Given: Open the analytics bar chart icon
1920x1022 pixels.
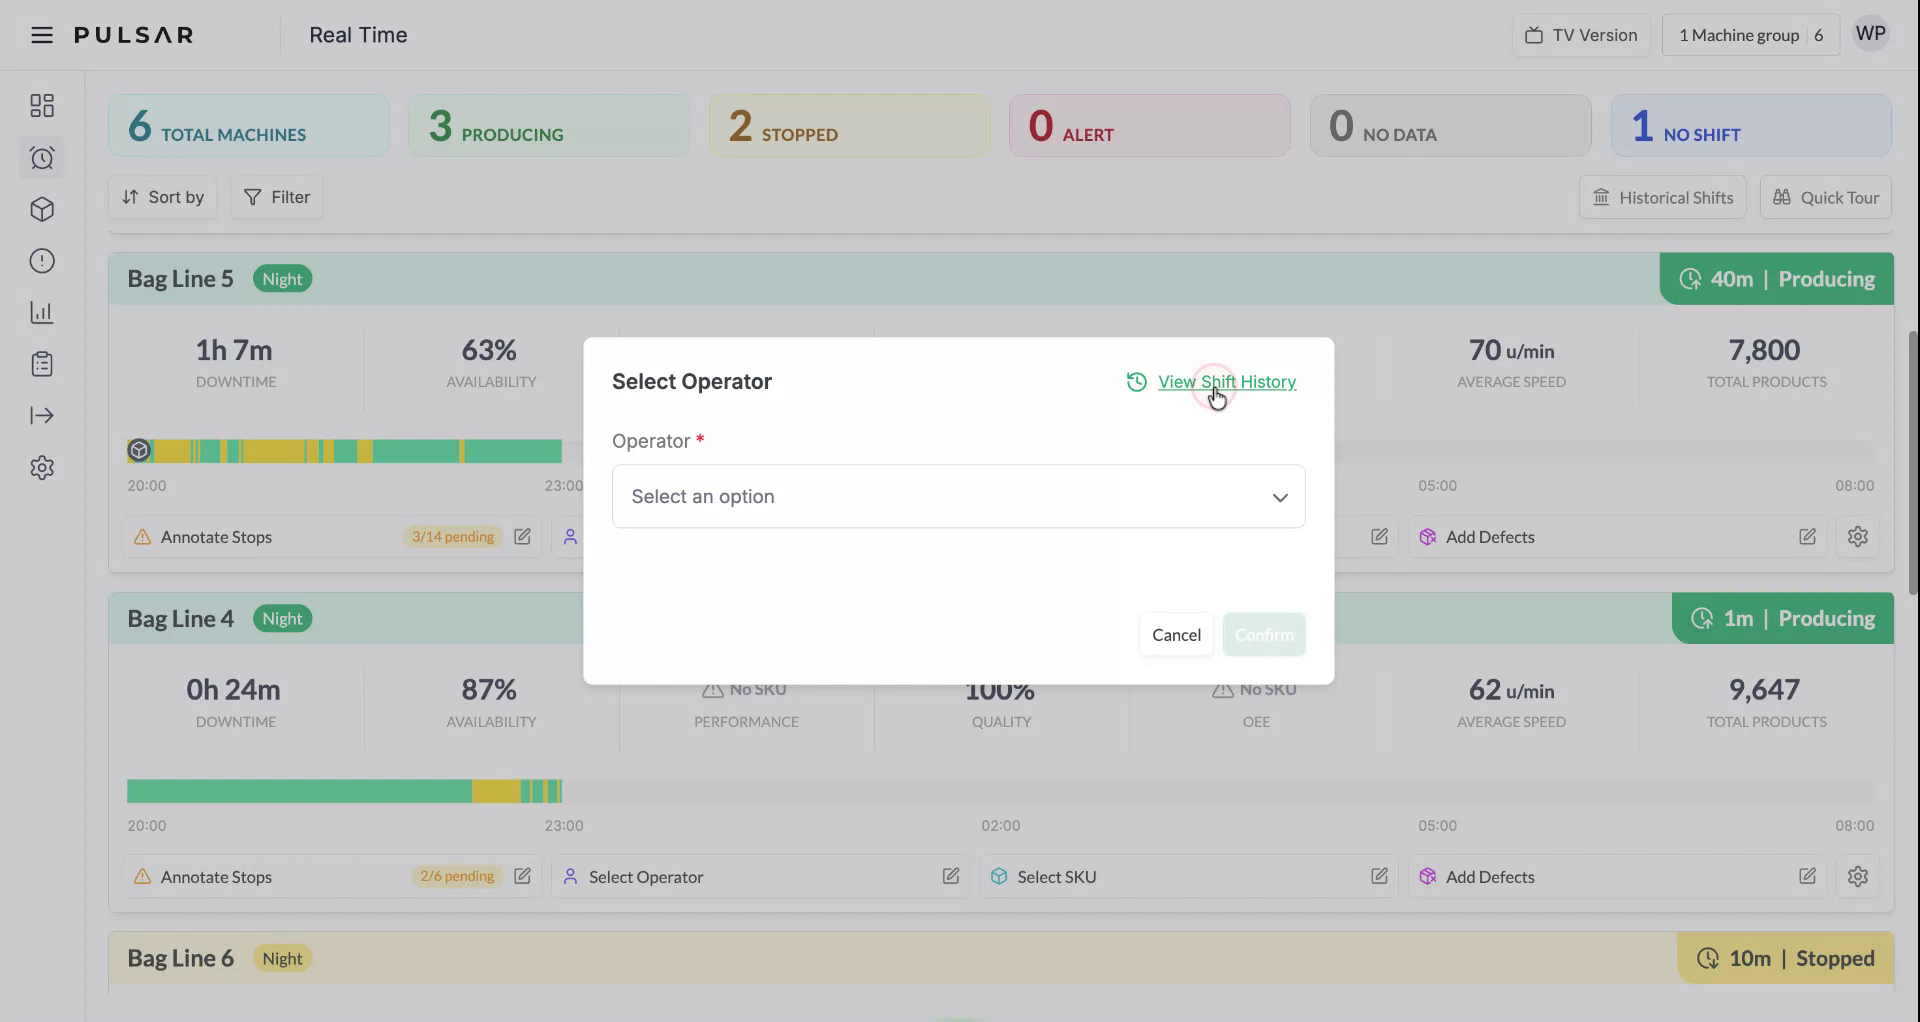Looking at the screenshot, I should tap(42, 312).
